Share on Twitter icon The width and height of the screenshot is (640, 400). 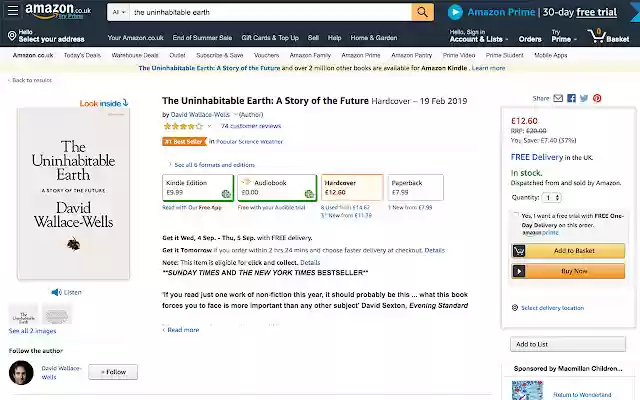pyautogui.click(x=584, y=98)
